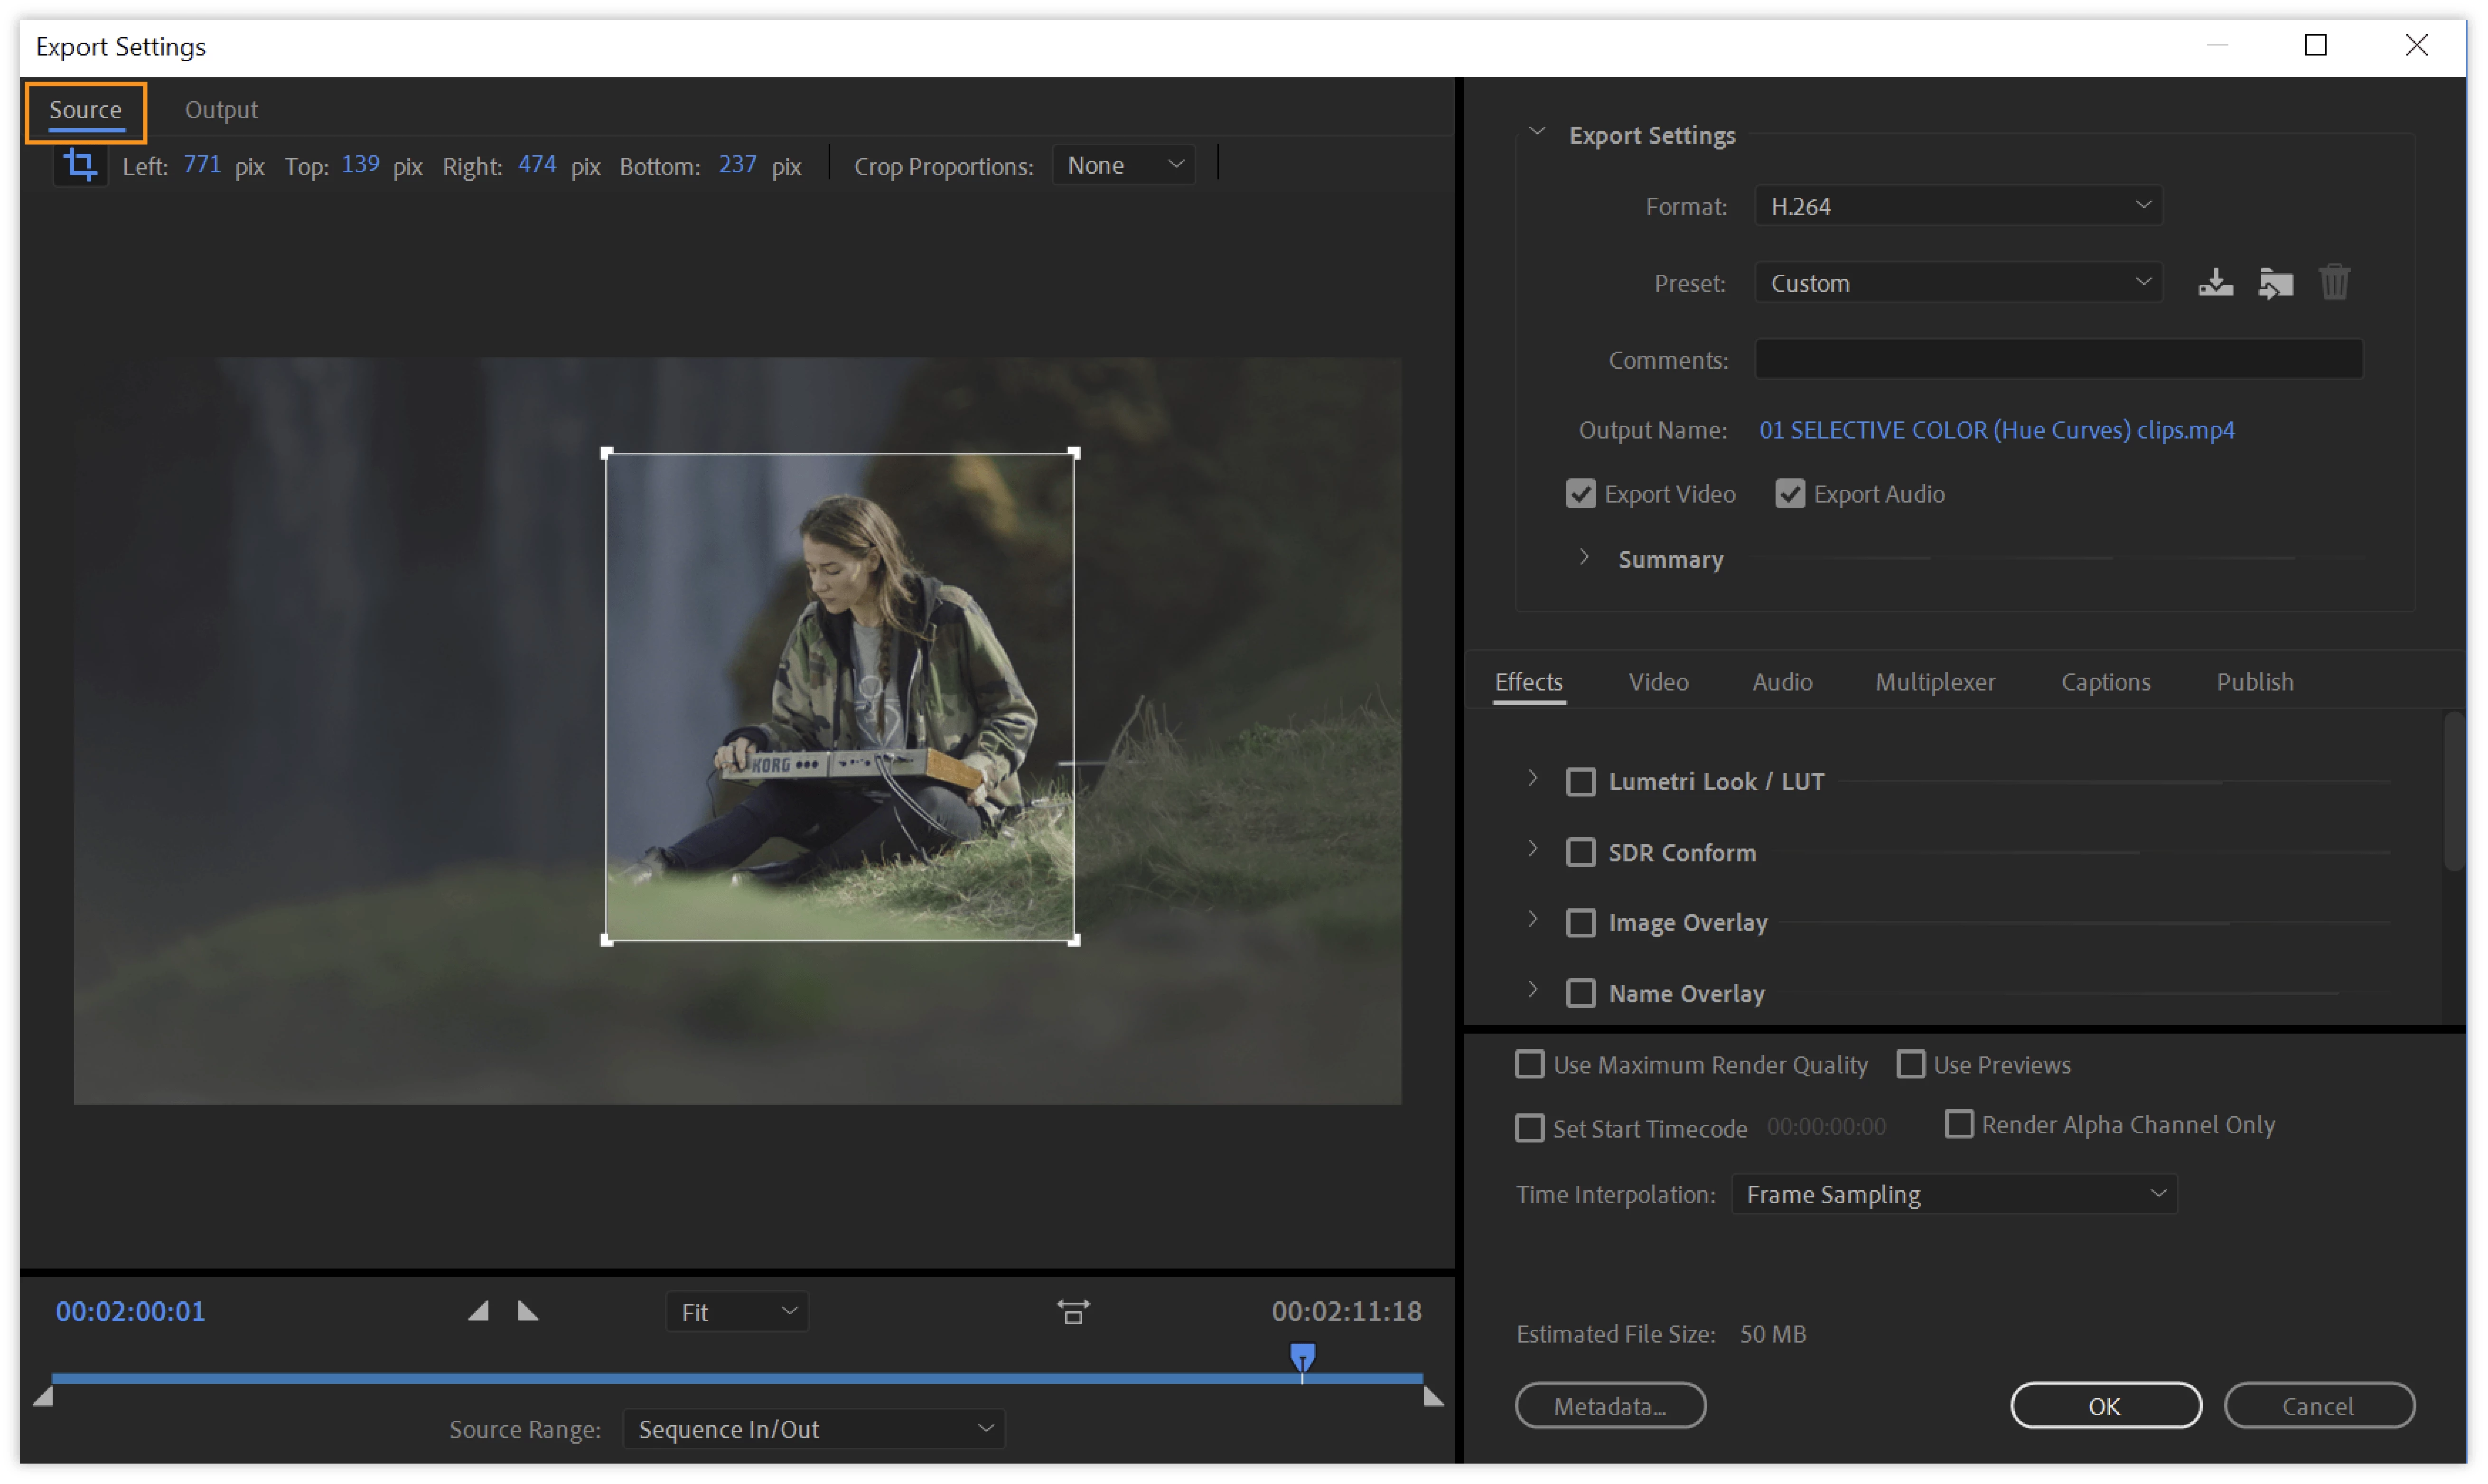Click the Set In Point marker icon

[479, 1311]
